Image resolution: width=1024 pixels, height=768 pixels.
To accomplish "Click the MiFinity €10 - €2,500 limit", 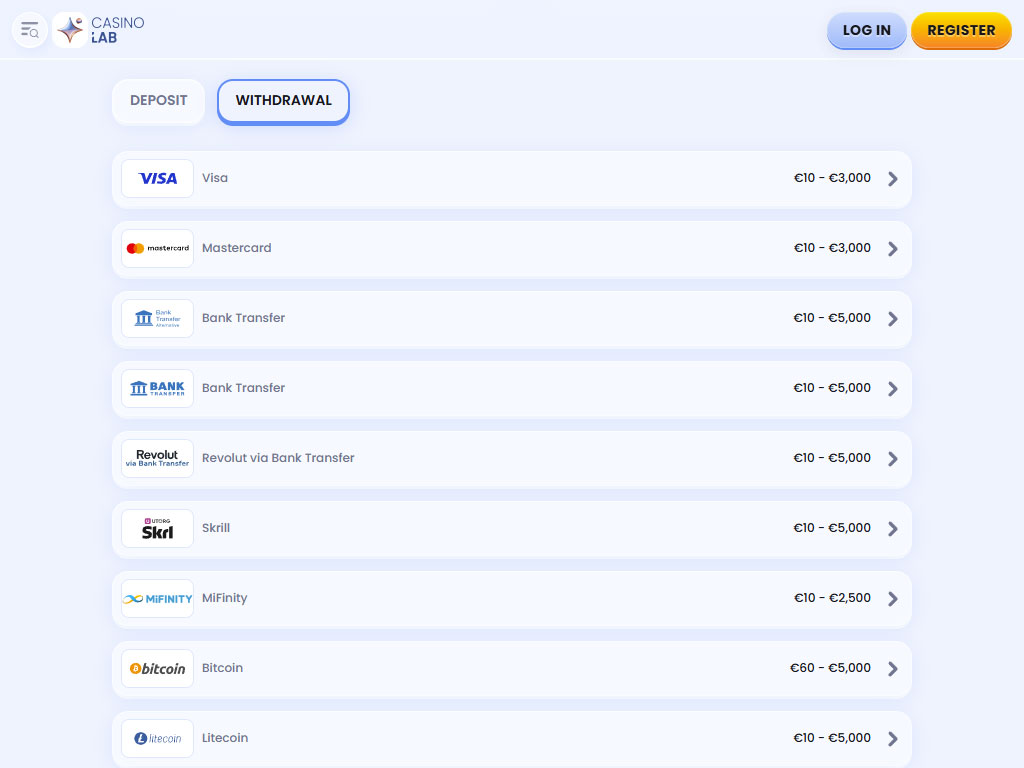I will click(x=832, y=598).
